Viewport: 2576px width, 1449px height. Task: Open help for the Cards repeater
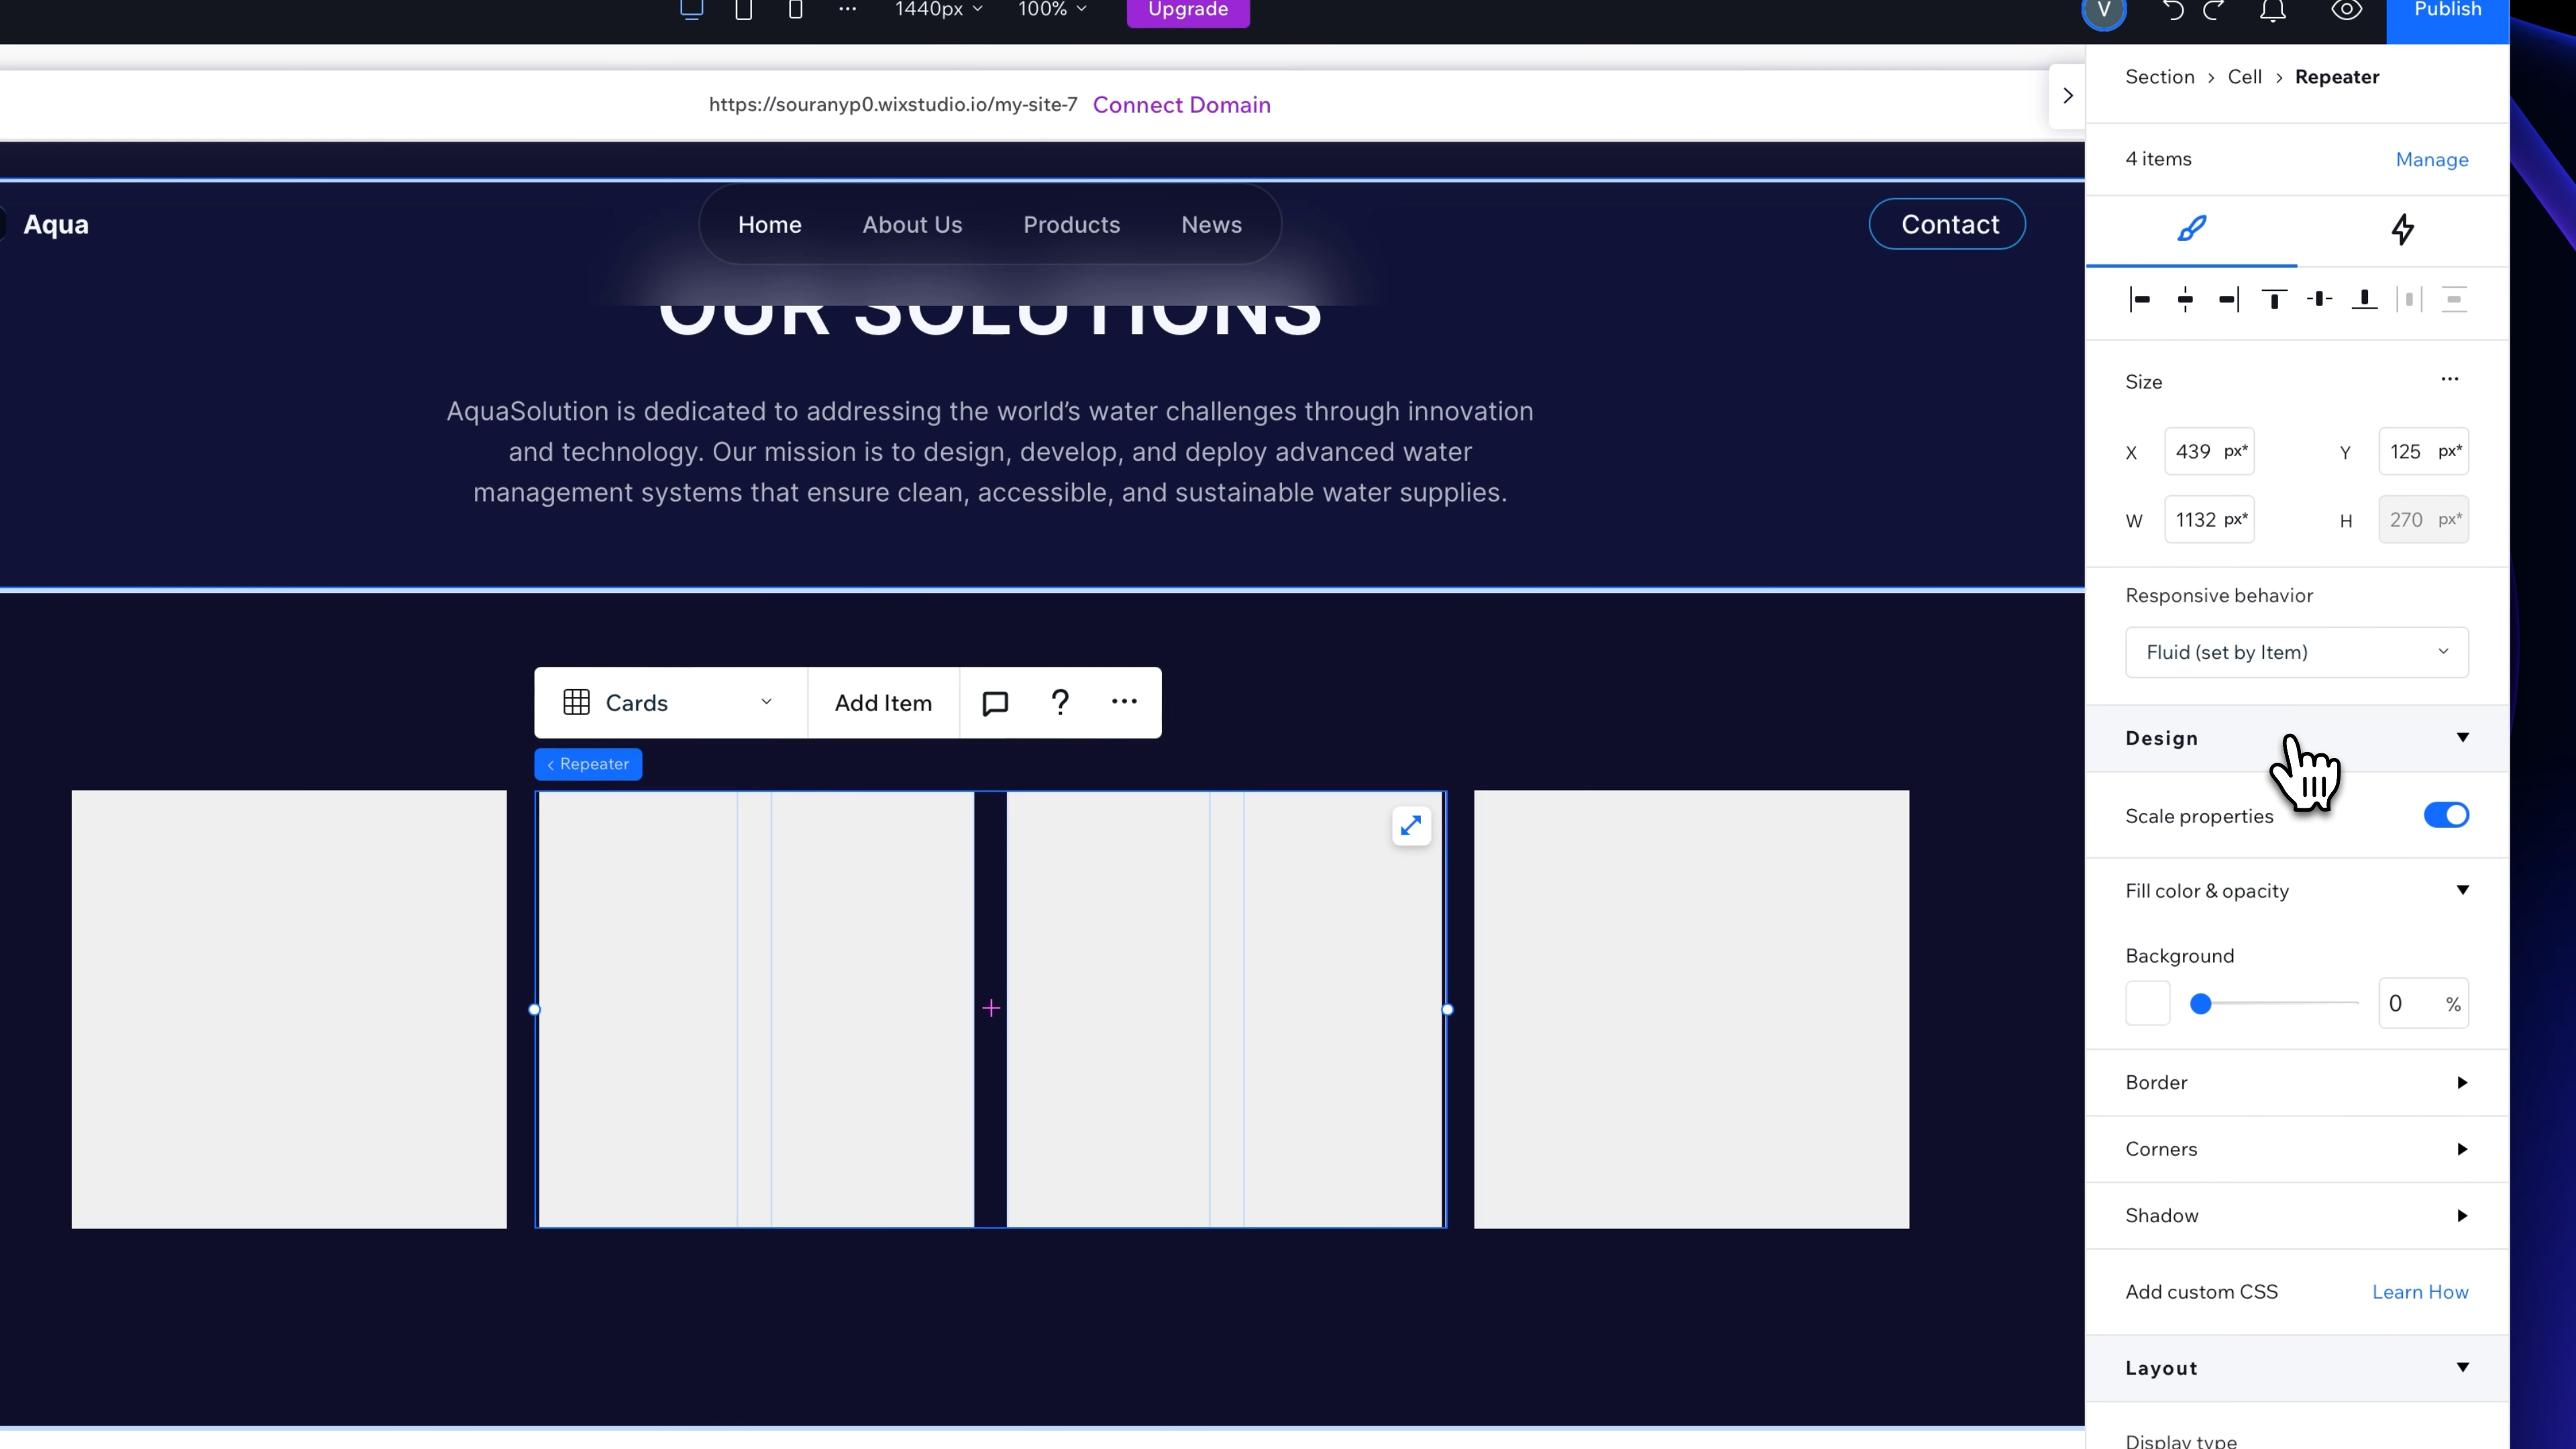click(x=1059, y=702)
